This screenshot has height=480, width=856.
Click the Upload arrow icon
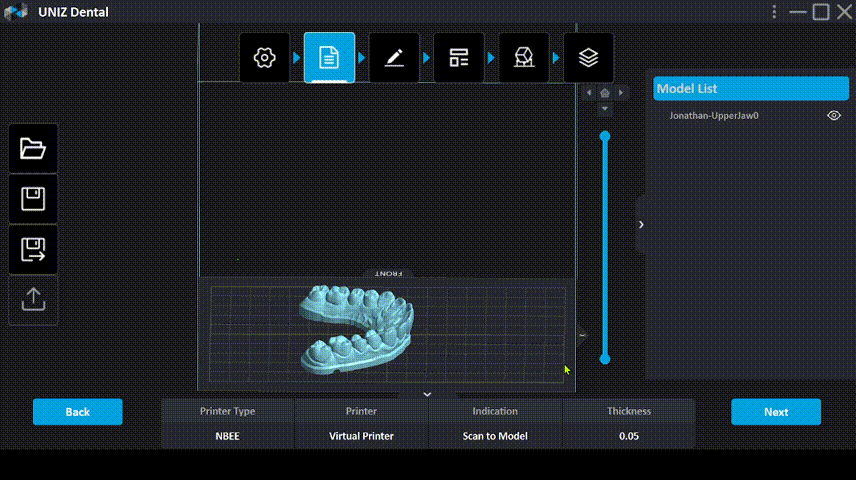tap(33, 299)
